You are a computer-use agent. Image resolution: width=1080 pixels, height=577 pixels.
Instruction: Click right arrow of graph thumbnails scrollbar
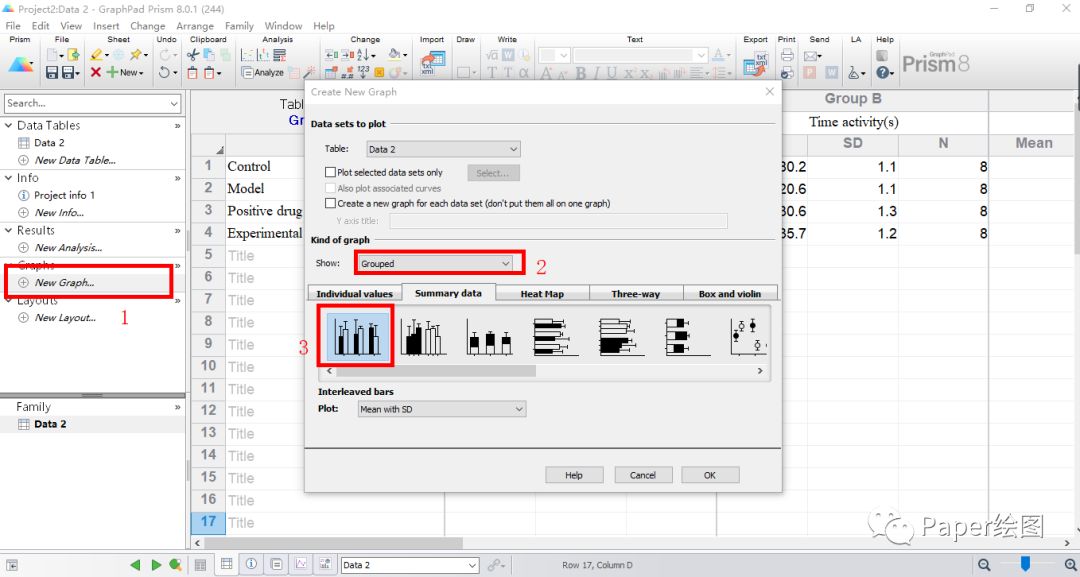pyautogui.click(x=760, y=371)
